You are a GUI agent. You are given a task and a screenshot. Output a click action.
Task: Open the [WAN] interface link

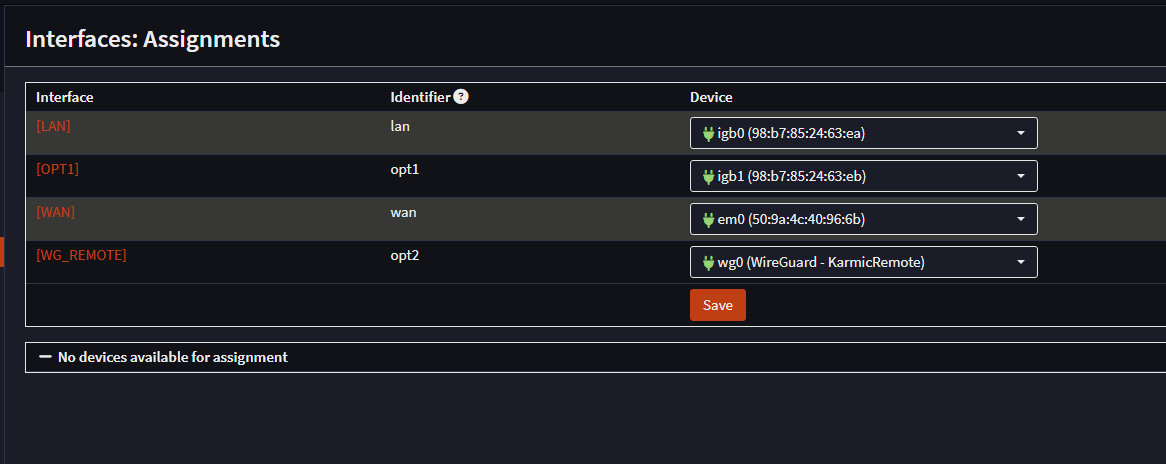56,213
